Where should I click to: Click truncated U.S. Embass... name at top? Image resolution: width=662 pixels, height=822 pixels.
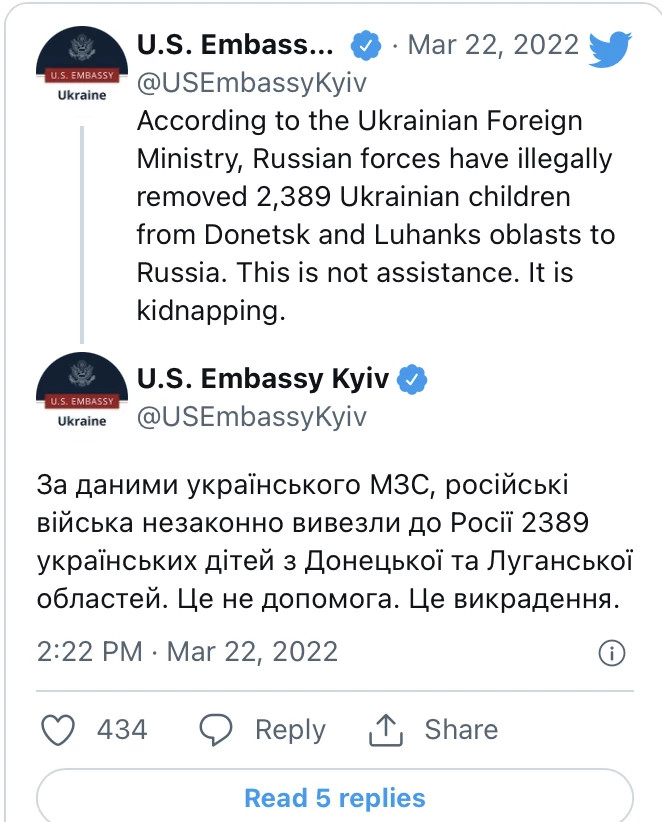pyautogui.click(x=235, y=44)
